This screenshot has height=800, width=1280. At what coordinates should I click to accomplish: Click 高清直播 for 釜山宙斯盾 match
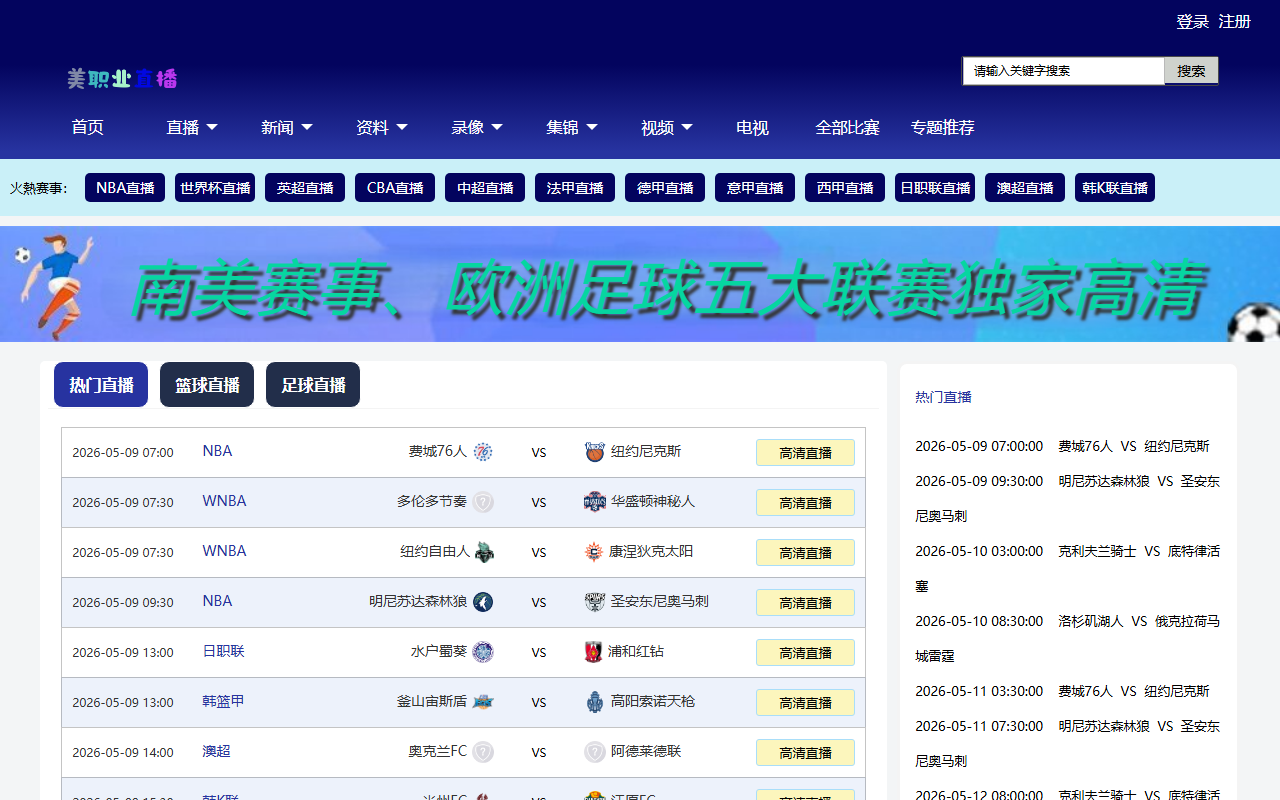[x=805, y=703]
